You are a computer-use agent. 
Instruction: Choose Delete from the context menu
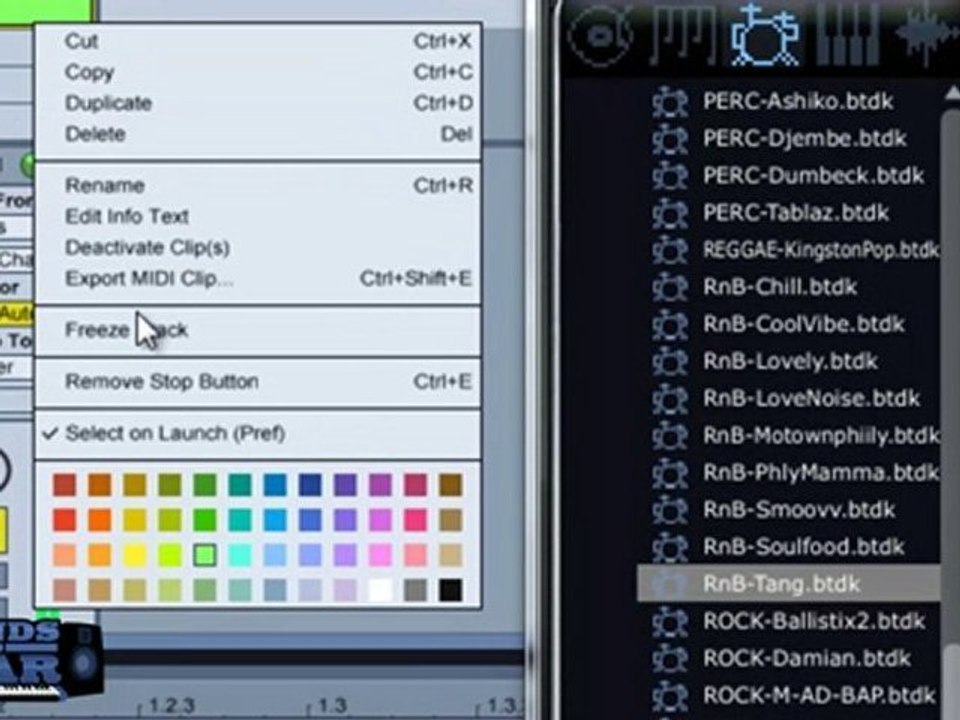pyautogui.click(x=258, y=134)
